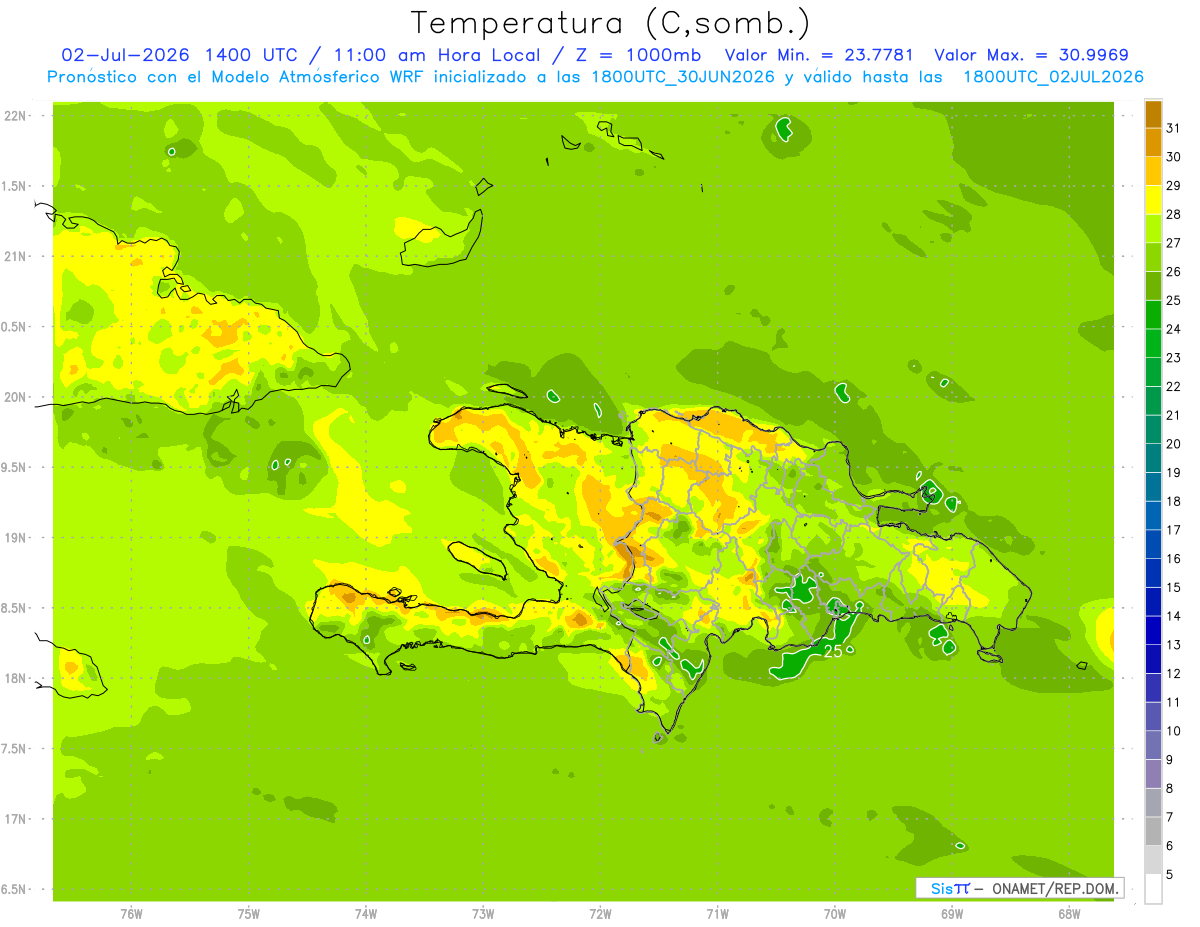This screenshot has height=927, width=1200.
Task: Click the "18N" latitude axis label
Action: point(17,678)
